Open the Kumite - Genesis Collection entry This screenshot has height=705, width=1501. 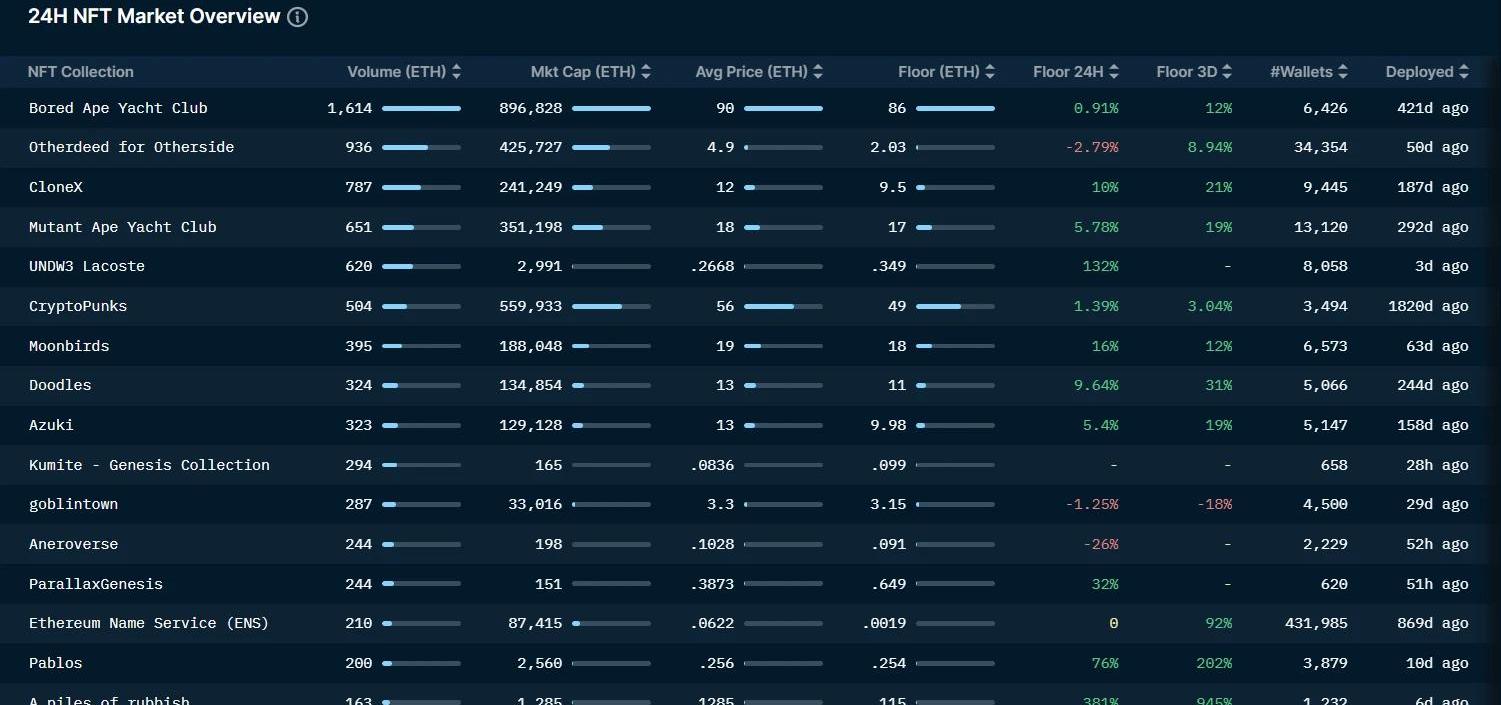pos(149,465)
